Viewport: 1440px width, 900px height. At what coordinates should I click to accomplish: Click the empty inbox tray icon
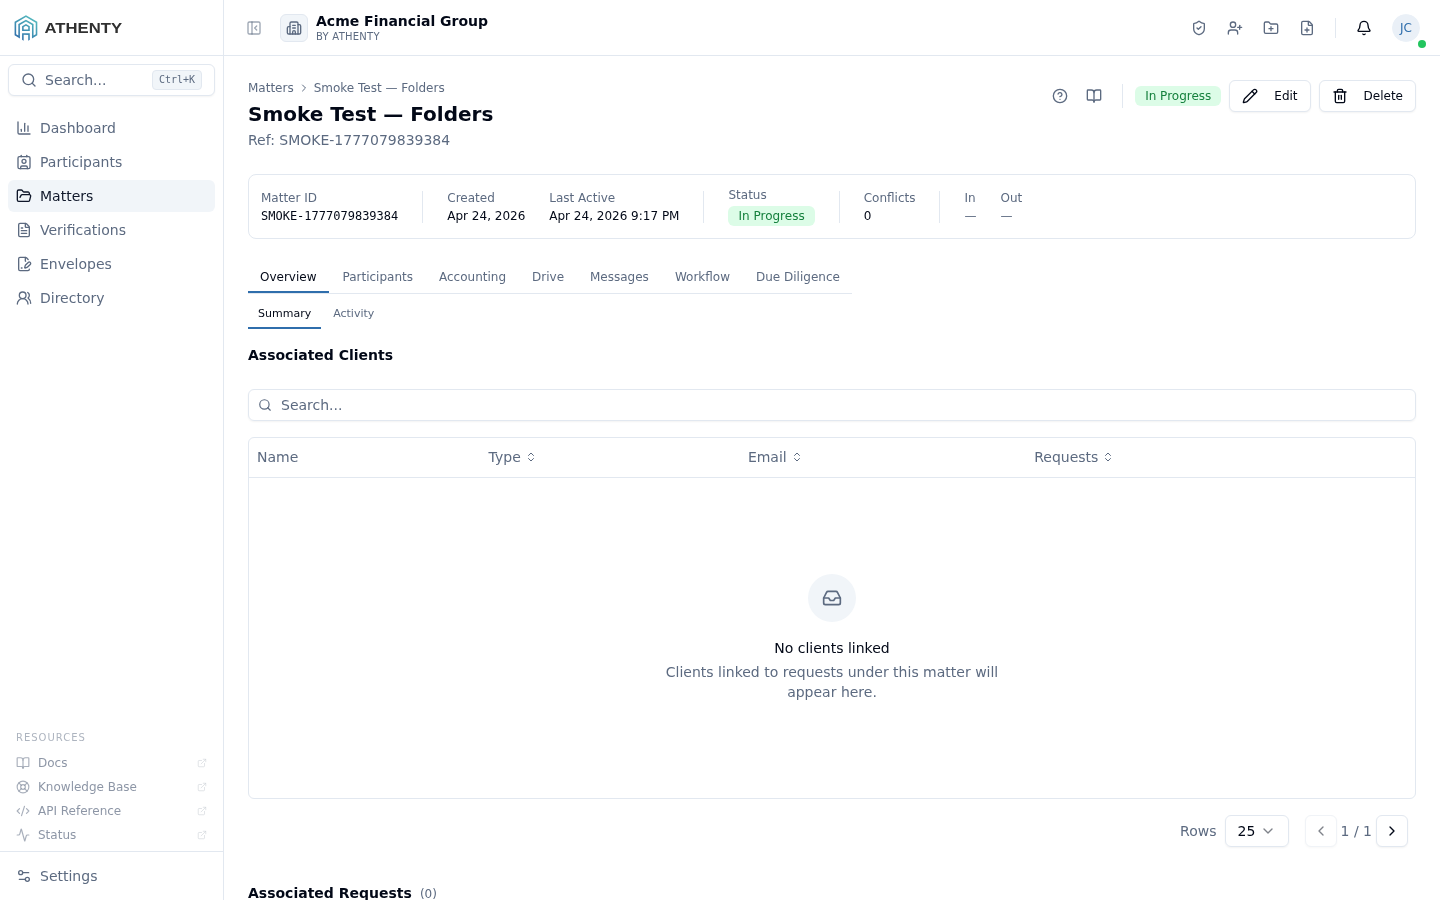point(832,598)
